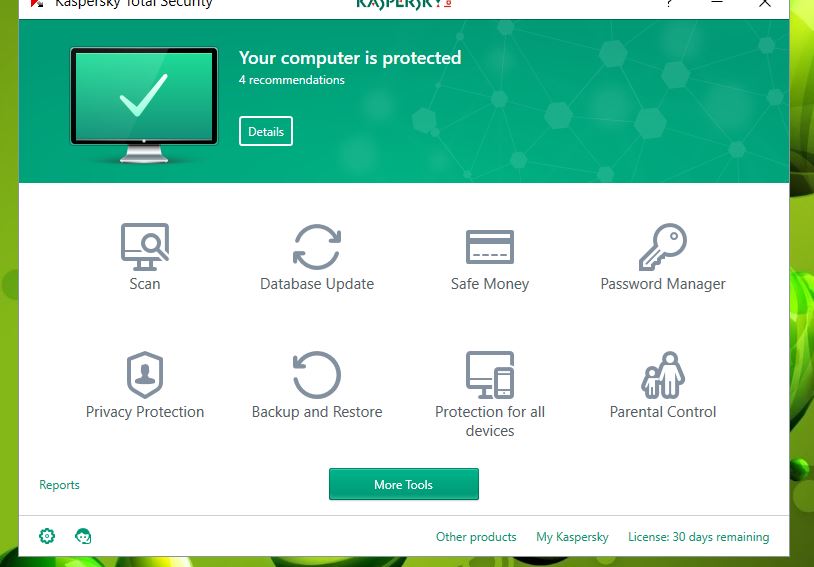Open the Password Manager key icon
This screenshot has width=814, height=567.
663,247
